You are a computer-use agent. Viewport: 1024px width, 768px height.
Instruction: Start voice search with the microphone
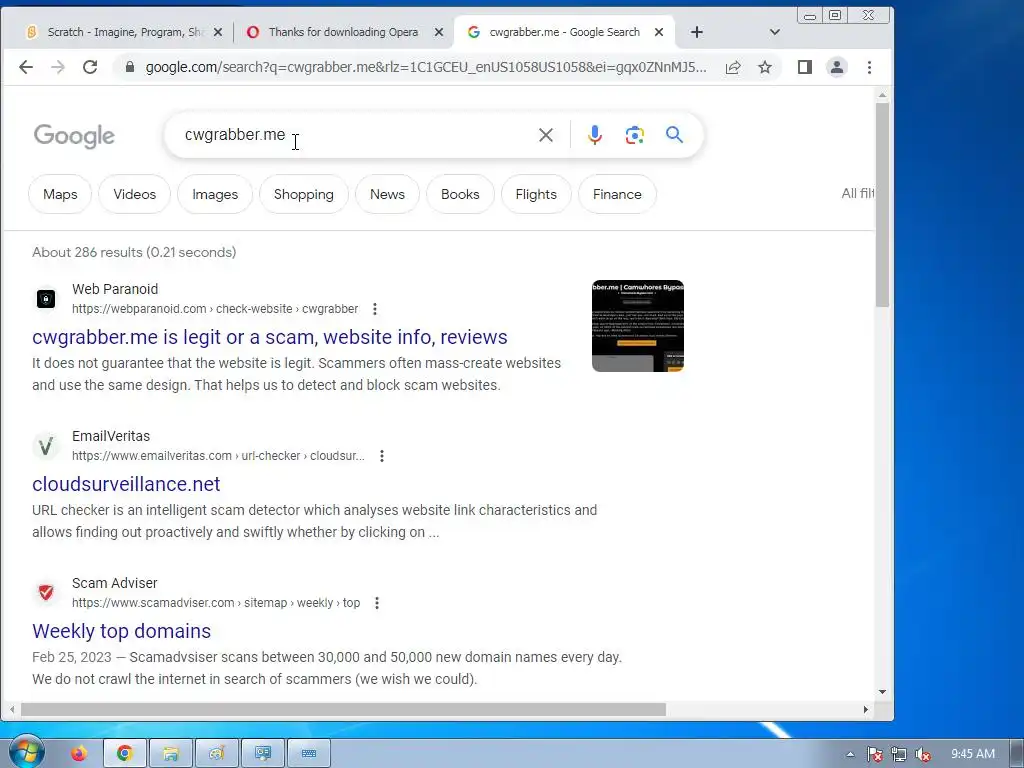click(594, 135)
